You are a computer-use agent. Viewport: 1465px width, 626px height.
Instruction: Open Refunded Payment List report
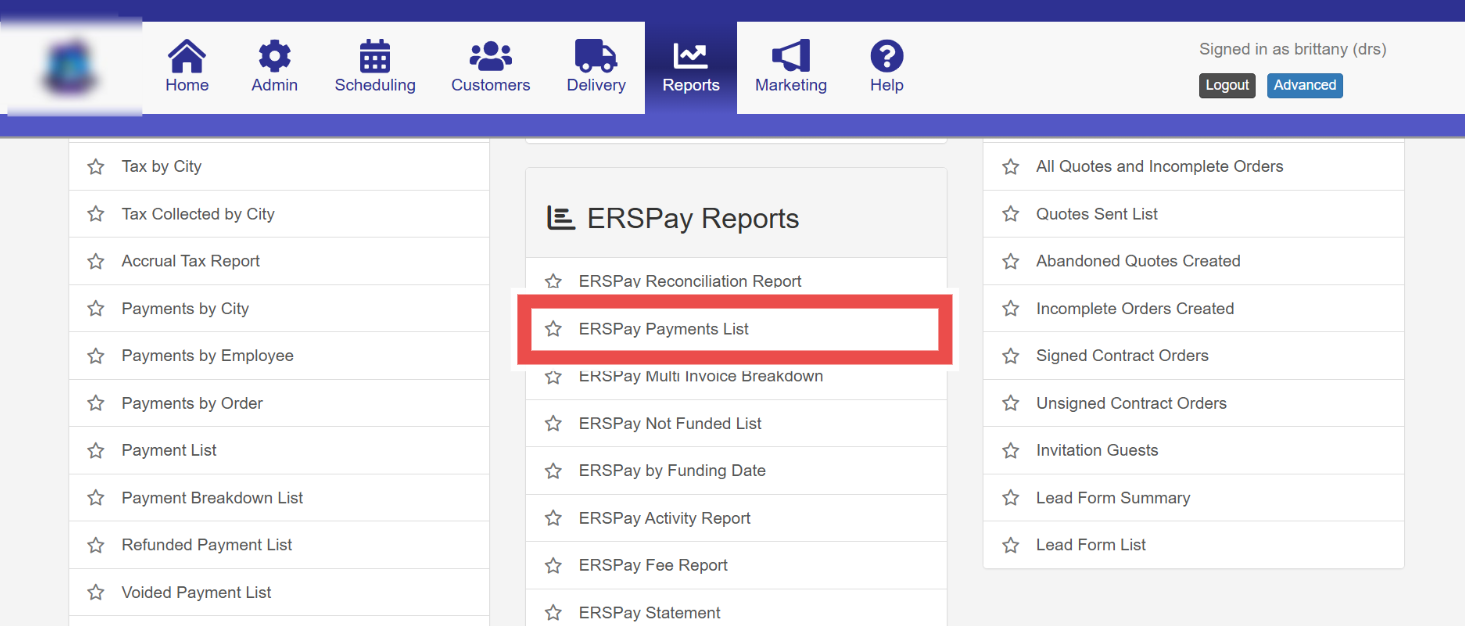point(207,544)
